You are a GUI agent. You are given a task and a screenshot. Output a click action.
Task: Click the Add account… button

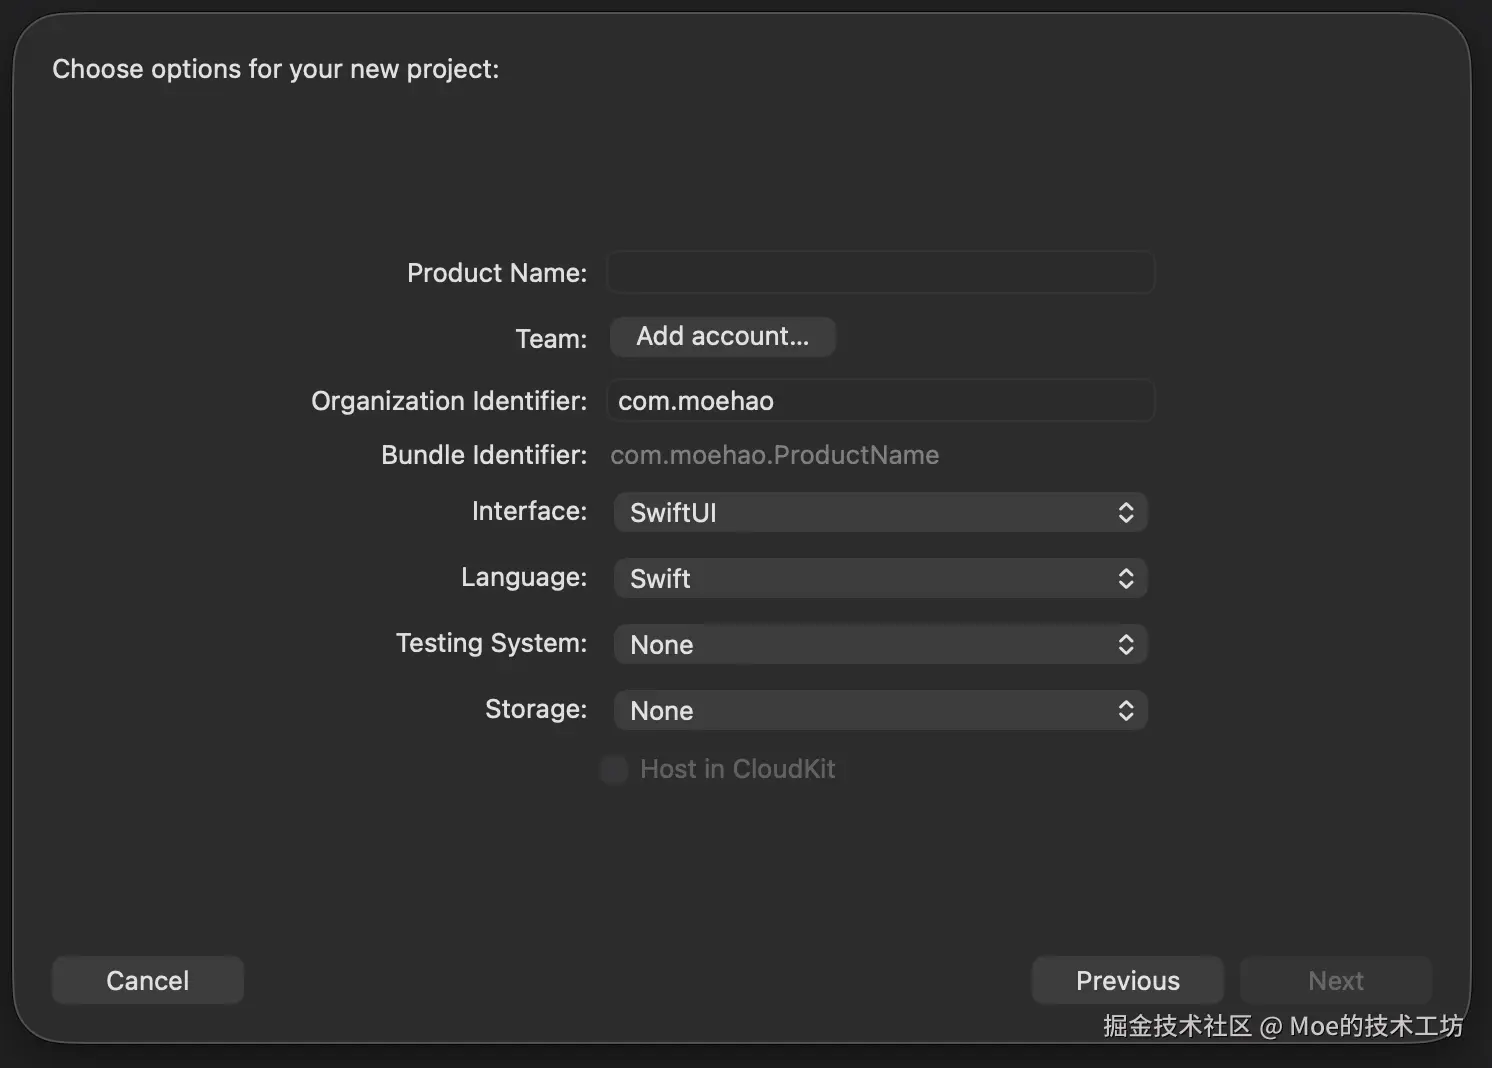click(x=722, y=337)
